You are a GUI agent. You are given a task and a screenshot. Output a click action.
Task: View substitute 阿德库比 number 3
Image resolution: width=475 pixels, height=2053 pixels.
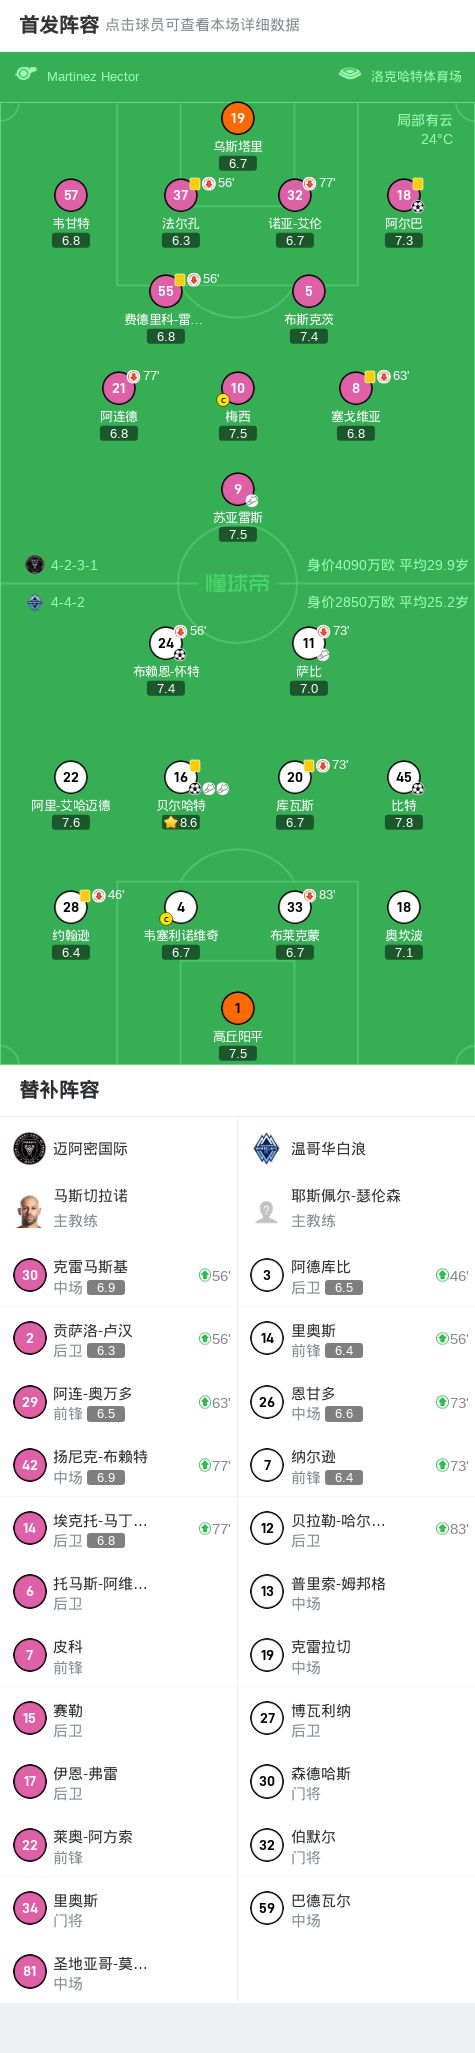pos(357,1275)
